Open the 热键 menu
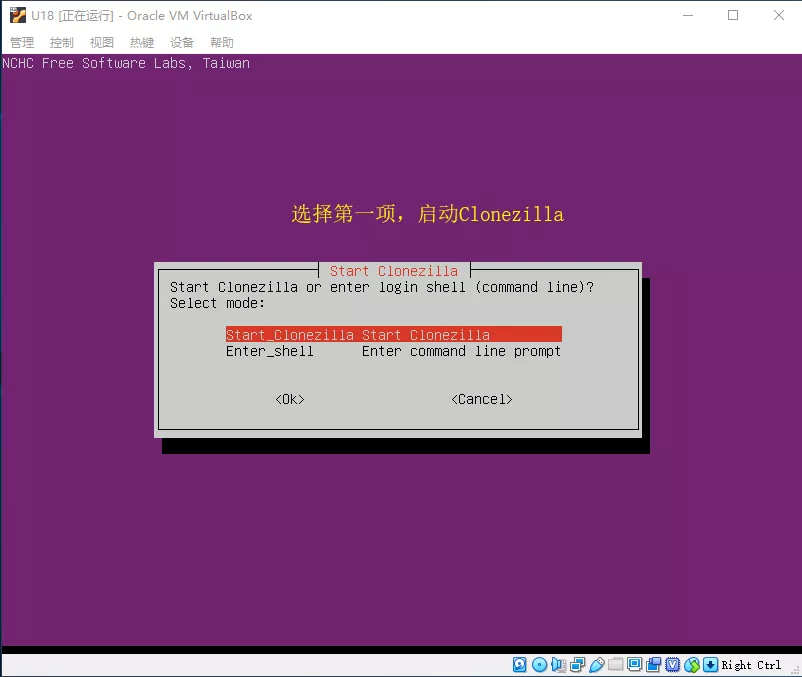802x677 pixels. pyautogui.click(x=142, y=42)
